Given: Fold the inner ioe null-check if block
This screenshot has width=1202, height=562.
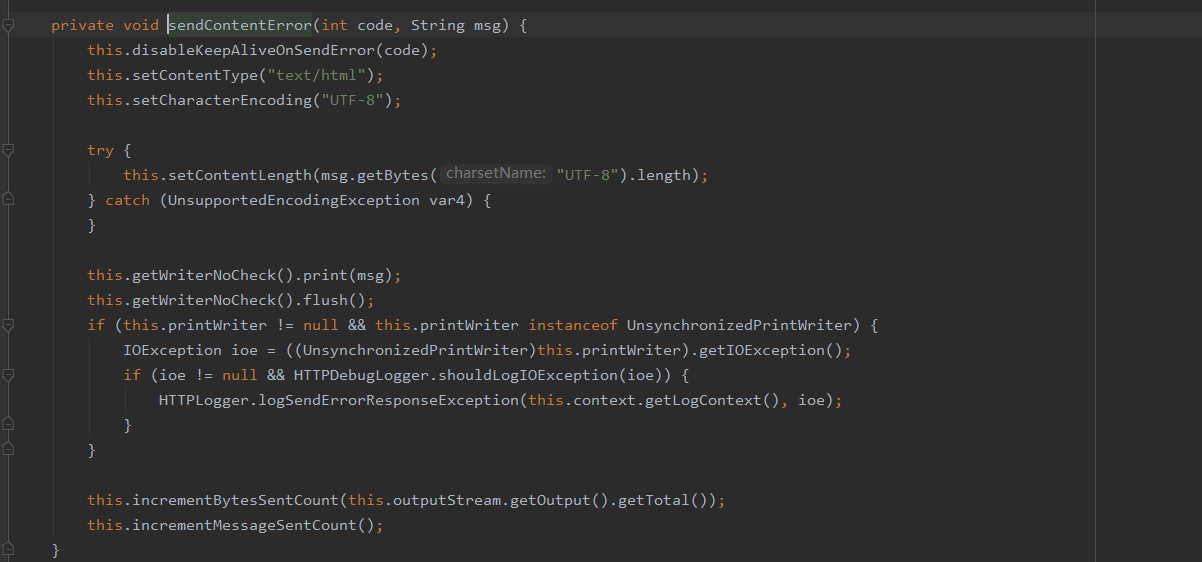Looking at the screenshot, I should click(8, 375).
